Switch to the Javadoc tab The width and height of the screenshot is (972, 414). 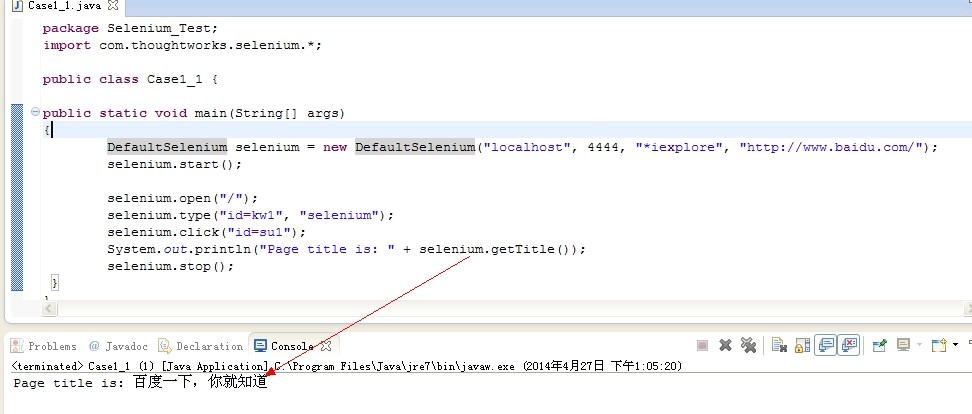click(x=118, y=346)
